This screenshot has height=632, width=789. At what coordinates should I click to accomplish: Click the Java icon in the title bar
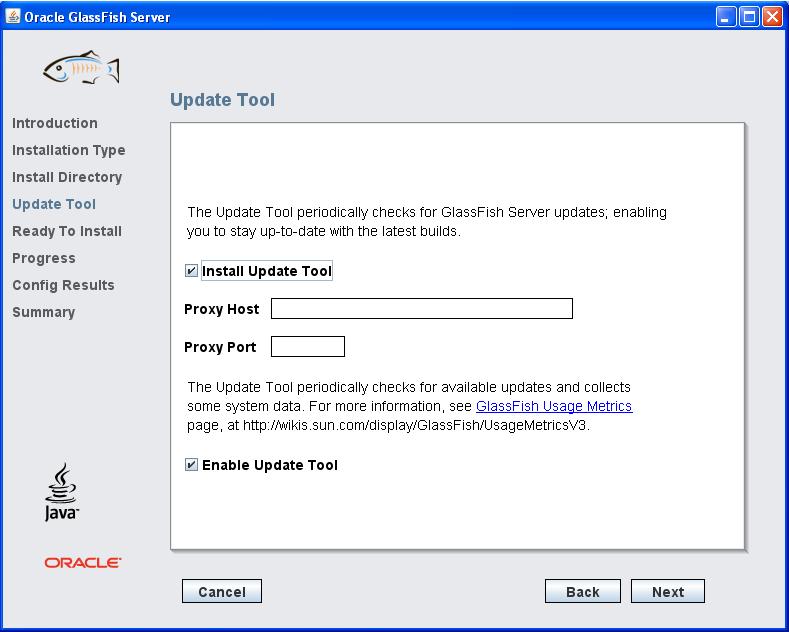(13, 17)
